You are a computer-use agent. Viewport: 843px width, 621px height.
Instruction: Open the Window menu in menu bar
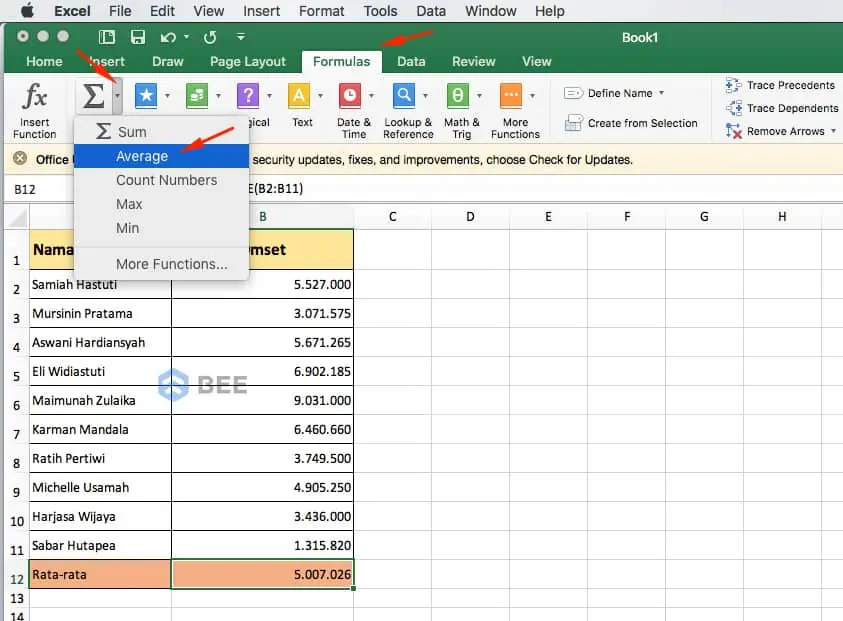tap(490, 11)
